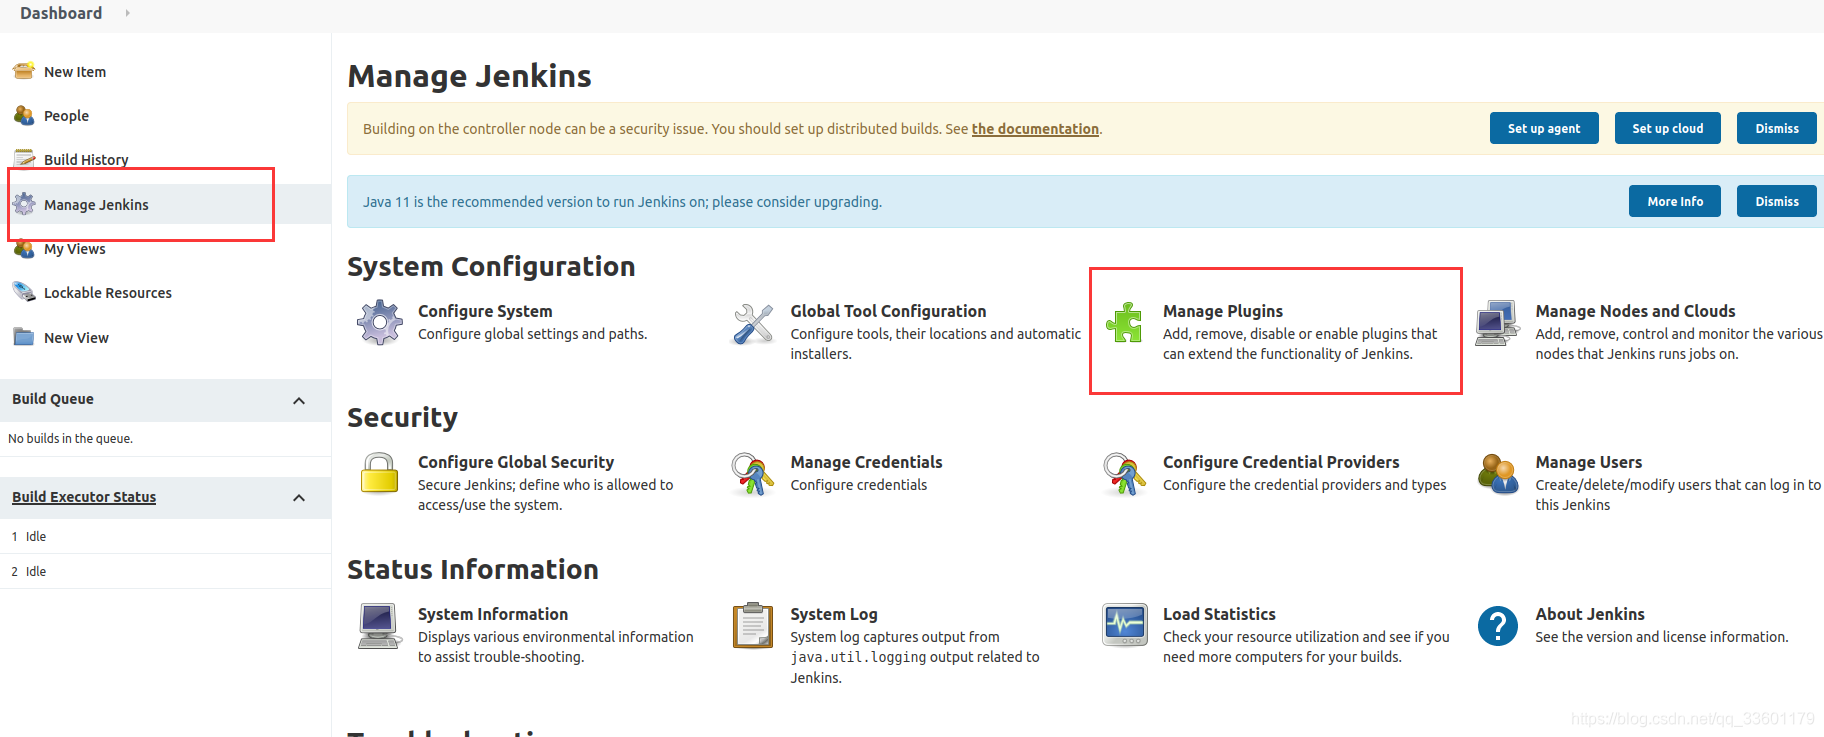Open the Manage Nodes and Clouds link

tap(1635, 311)
